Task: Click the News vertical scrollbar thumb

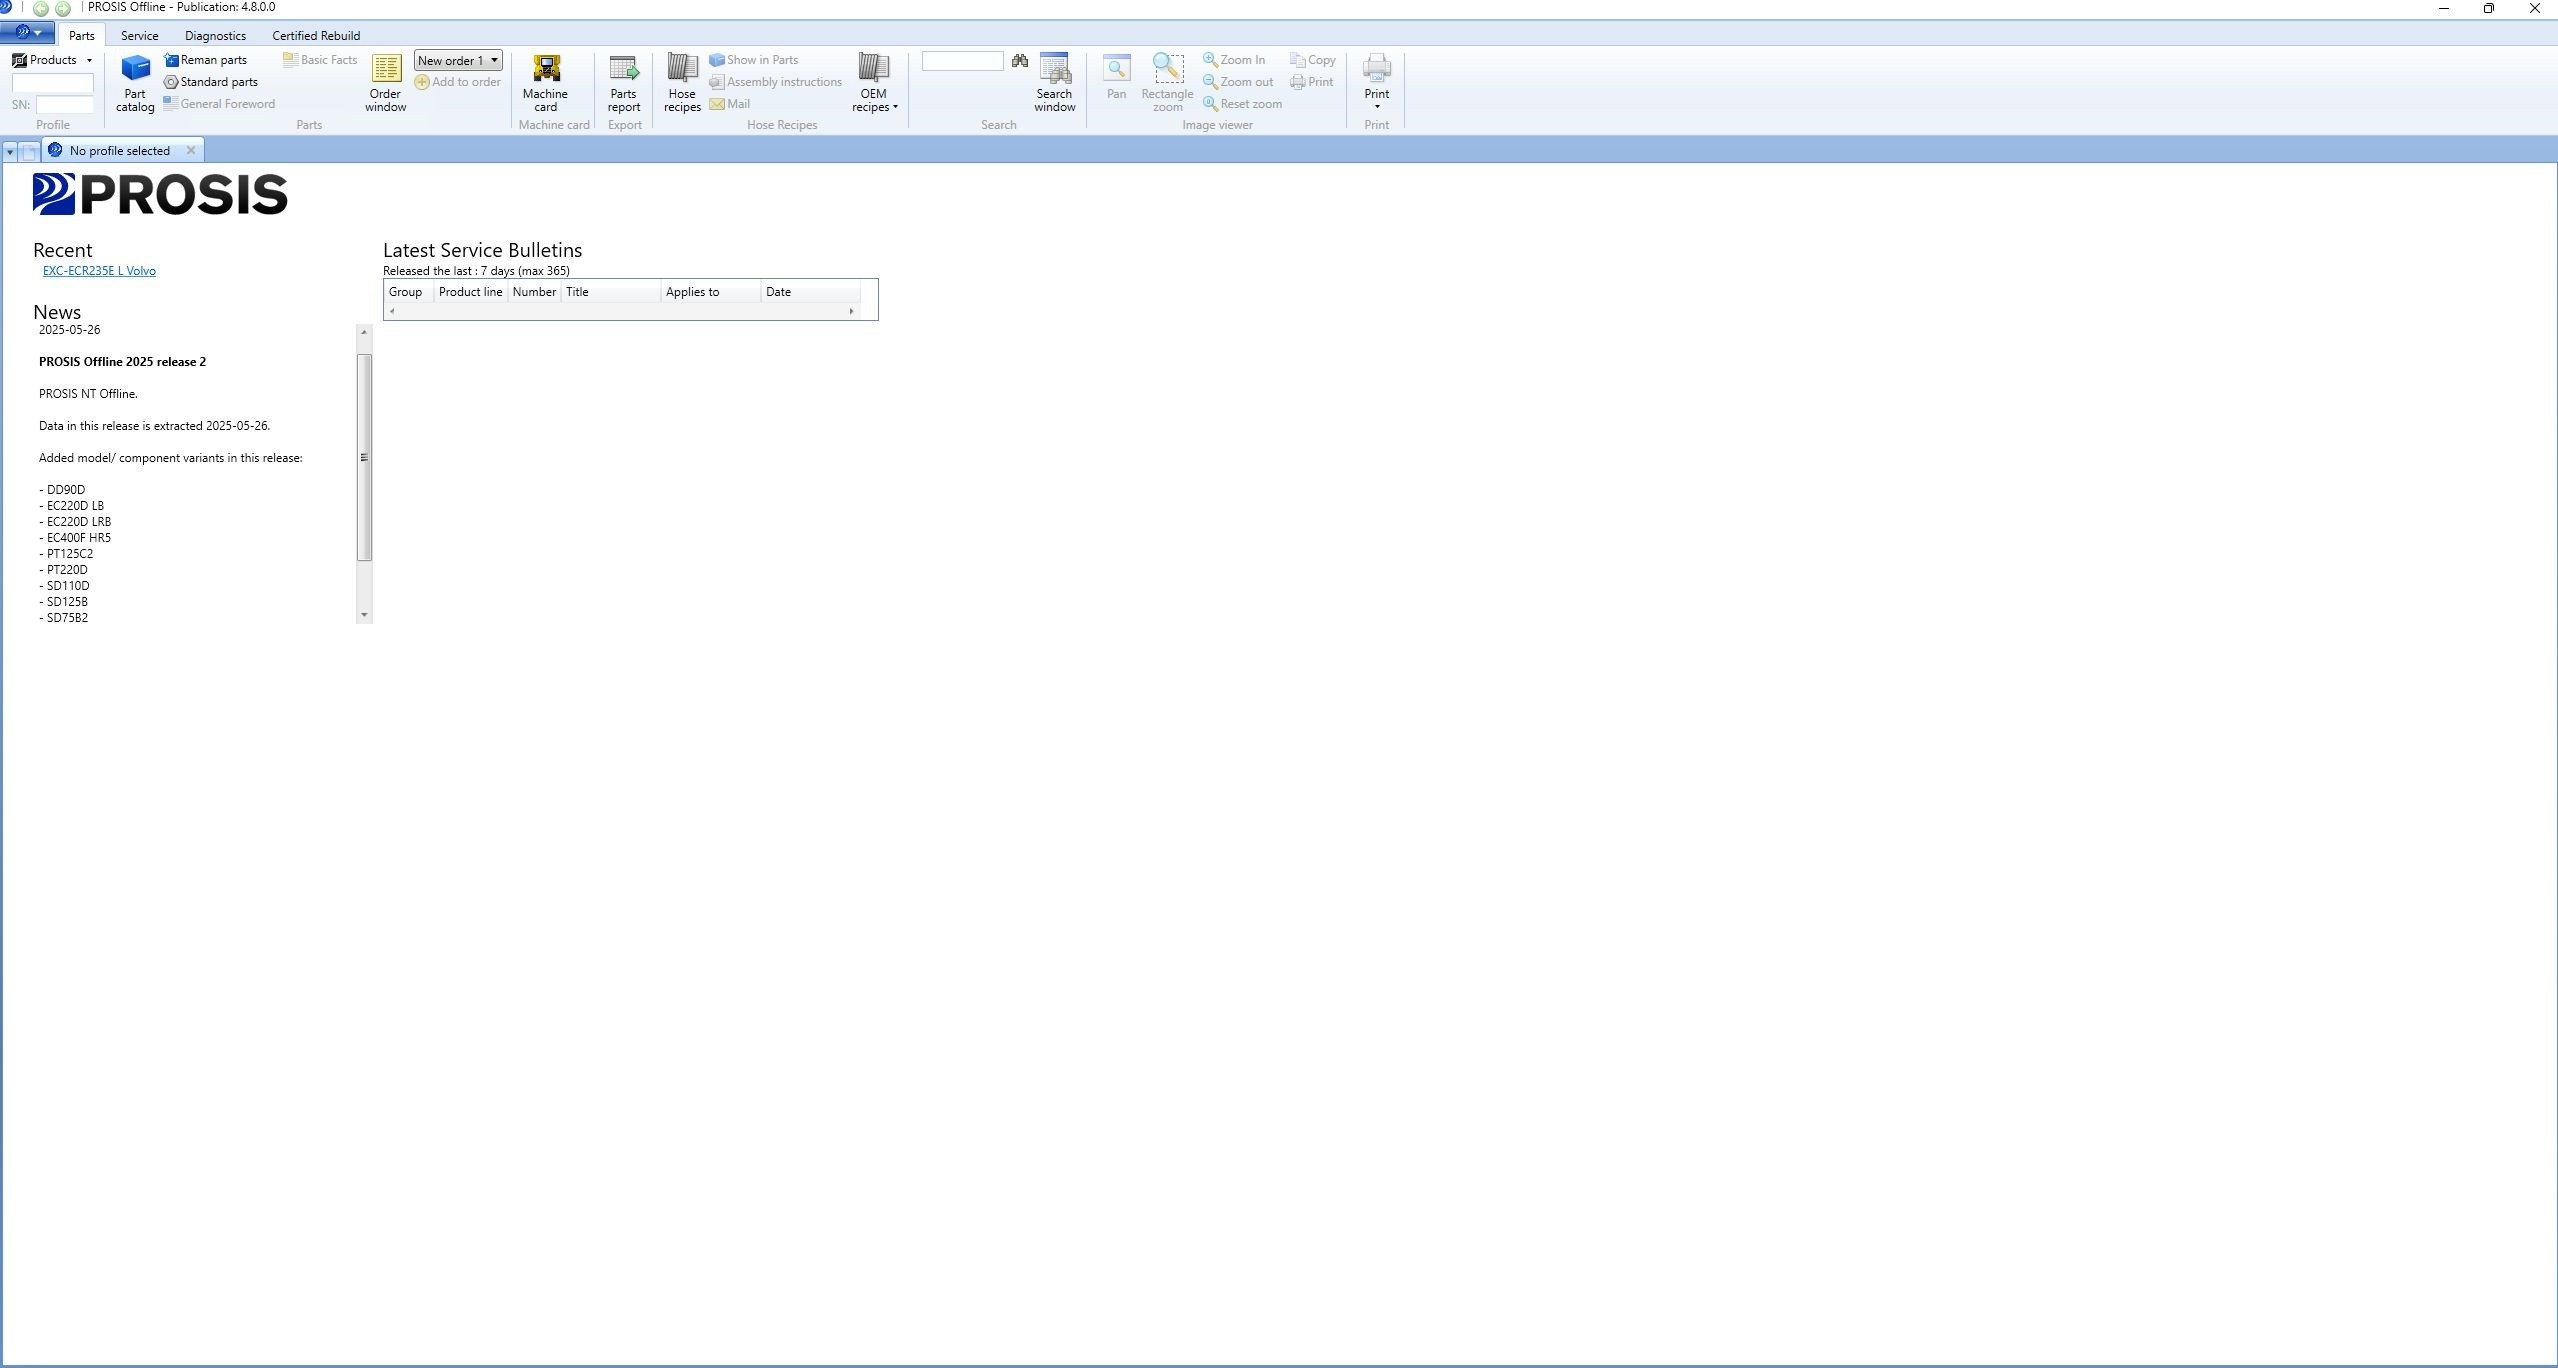Action: 364,457
